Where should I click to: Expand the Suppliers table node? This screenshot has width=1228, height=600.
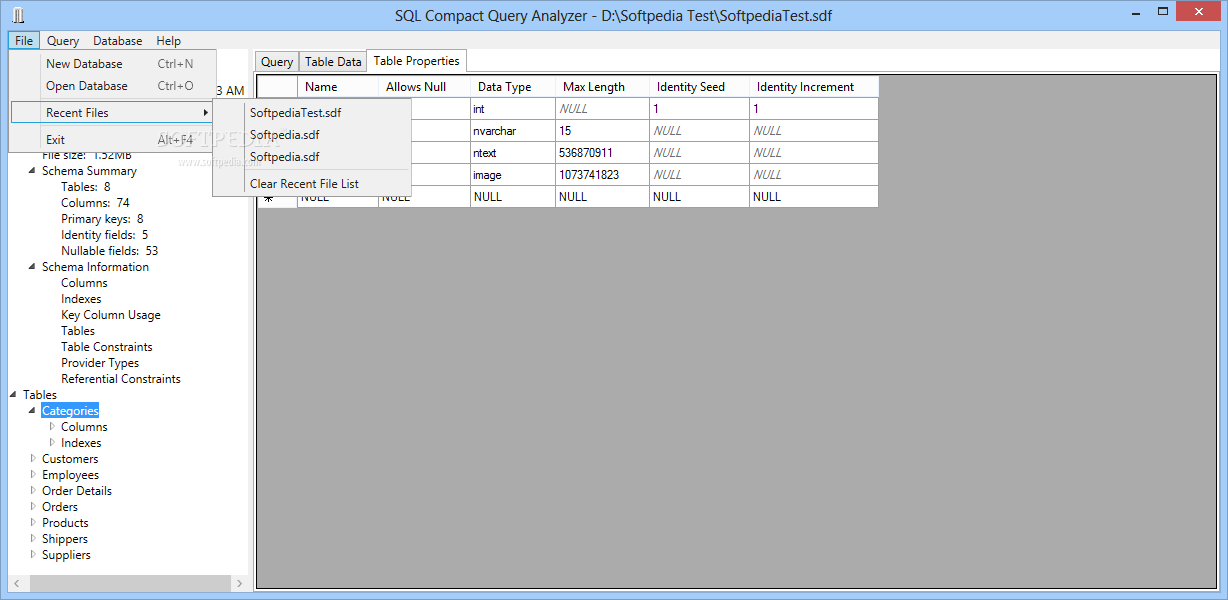click(x=32, y=555)
